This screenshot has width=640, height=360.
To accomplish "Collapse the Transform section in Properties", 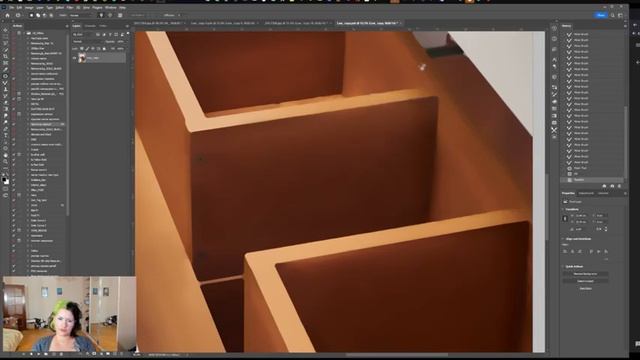I will coord(563,209).
